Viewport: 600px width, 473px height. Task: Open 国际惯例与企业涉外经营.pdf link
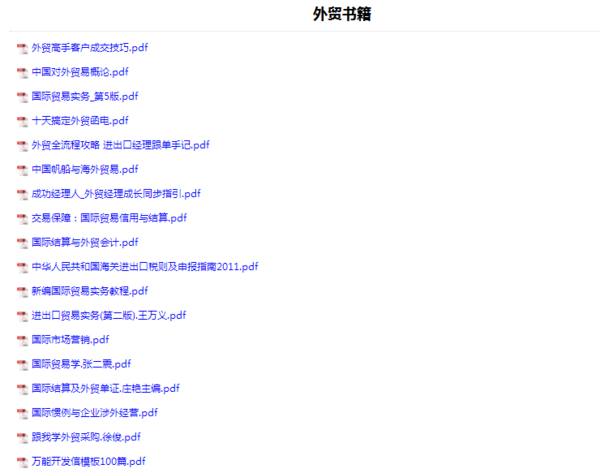pyautogui.click(x=95, y=413)
